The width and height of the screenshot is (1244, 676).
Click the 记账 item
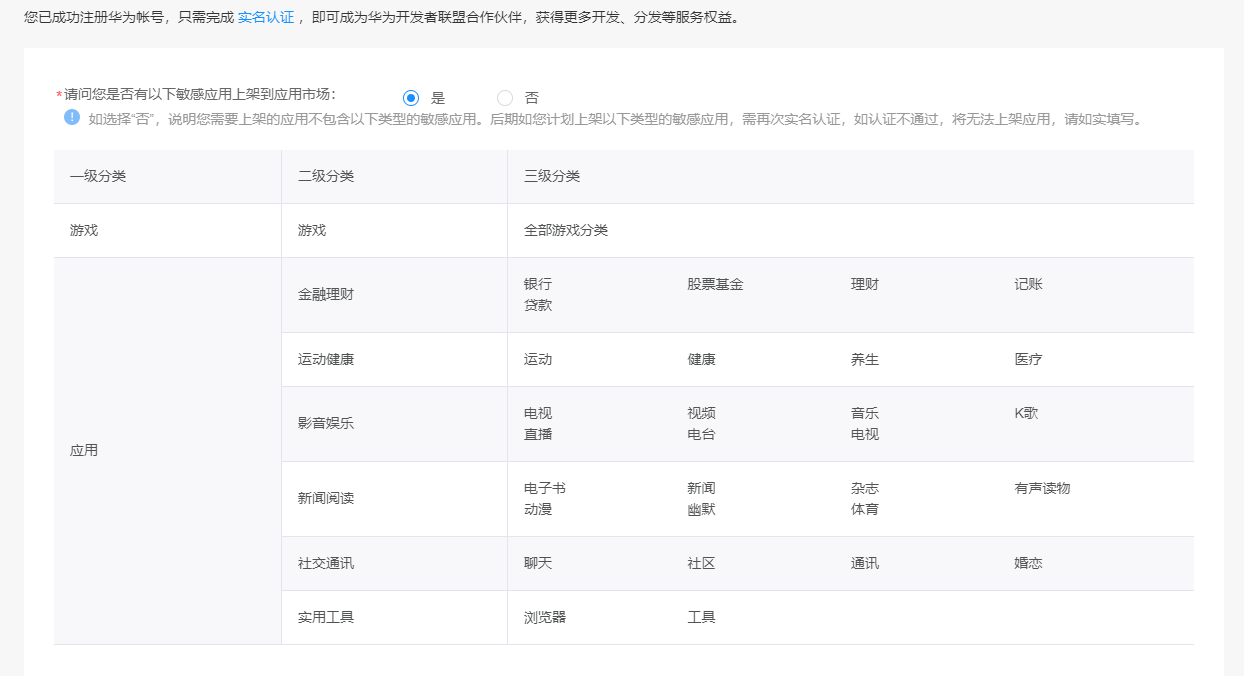coord(1028,284)
